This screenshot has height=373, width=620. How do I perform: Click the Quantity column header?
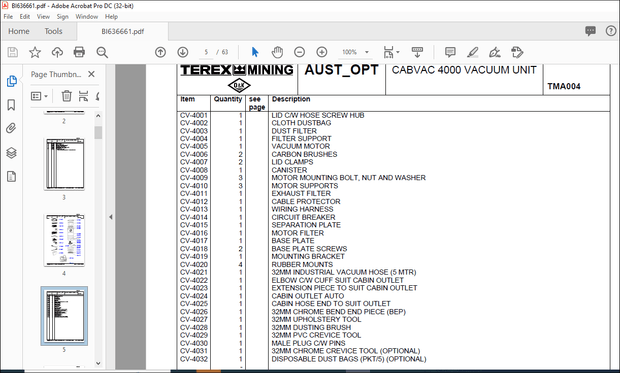228,99
